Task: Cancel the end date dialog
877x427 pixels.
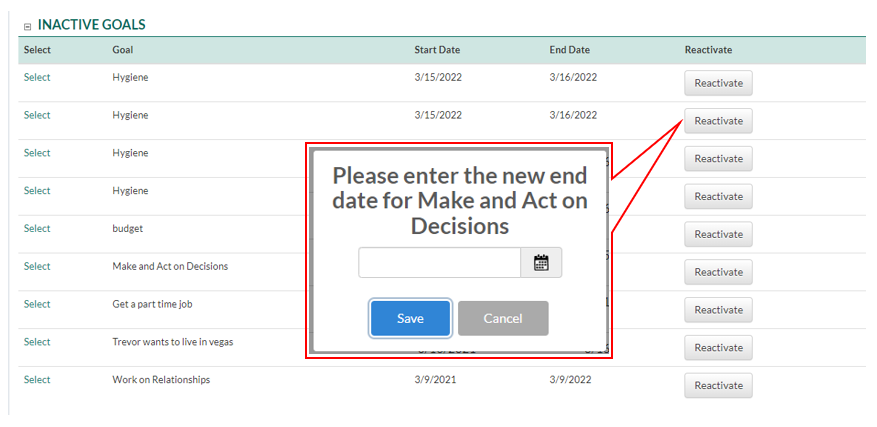Action: pyautogui.click(x=503, y=318)
